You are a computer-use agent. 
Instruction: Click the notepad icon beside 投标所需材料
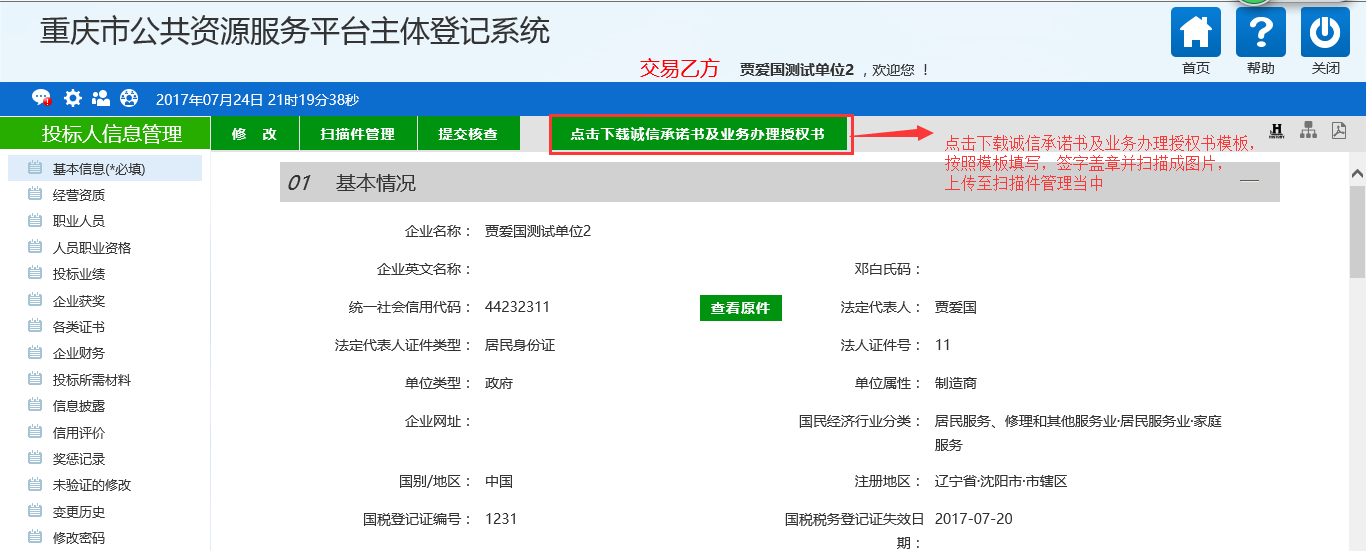[35, 379]
